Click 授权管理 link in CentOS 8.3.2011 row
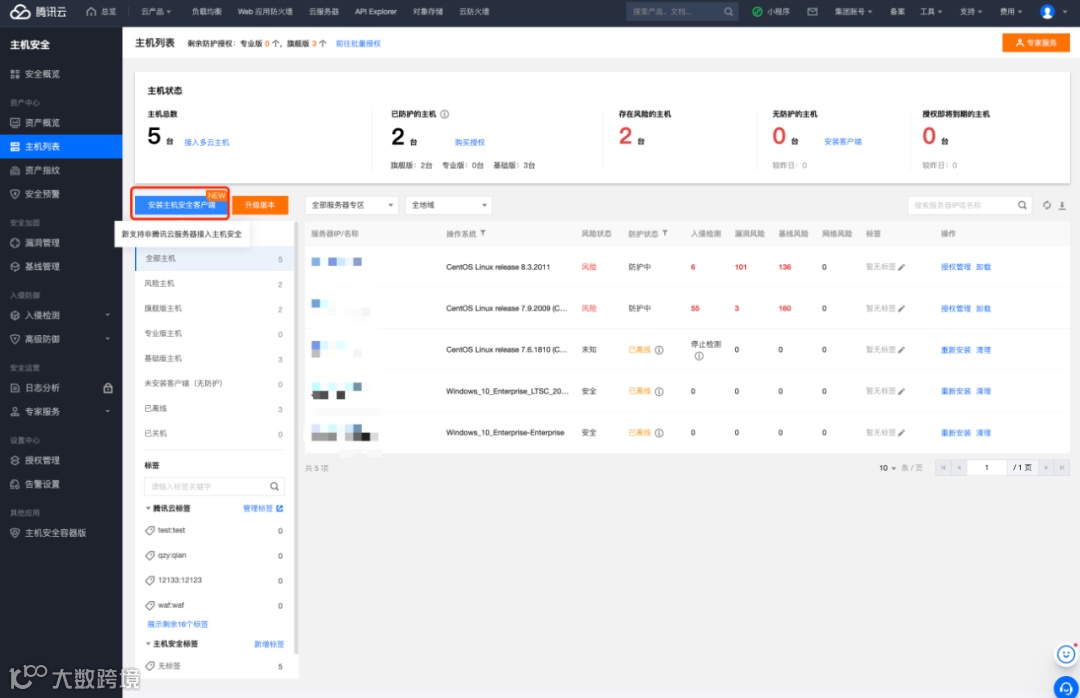The width and height of the screenshot is (1080, 698). [955, 267]
